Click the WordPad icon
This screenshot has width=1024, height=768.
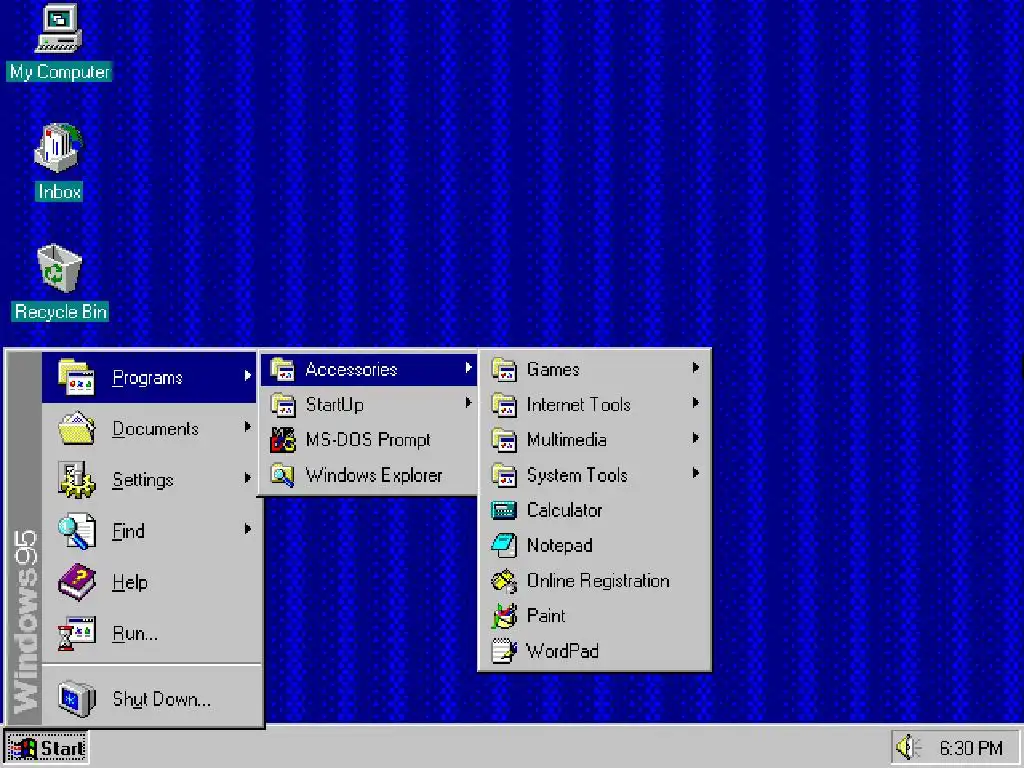(x=504, y=651)
